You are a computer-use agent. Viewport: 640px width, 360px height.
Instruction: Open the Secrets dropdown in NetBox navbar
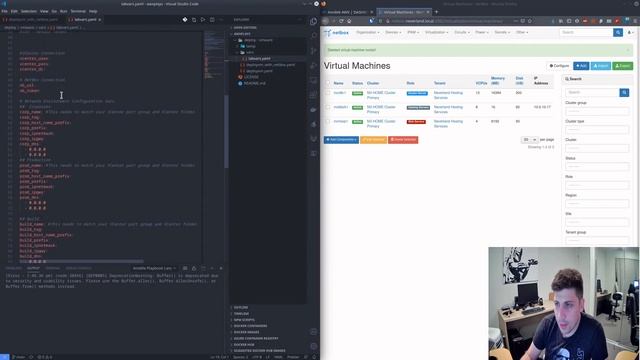502,32
